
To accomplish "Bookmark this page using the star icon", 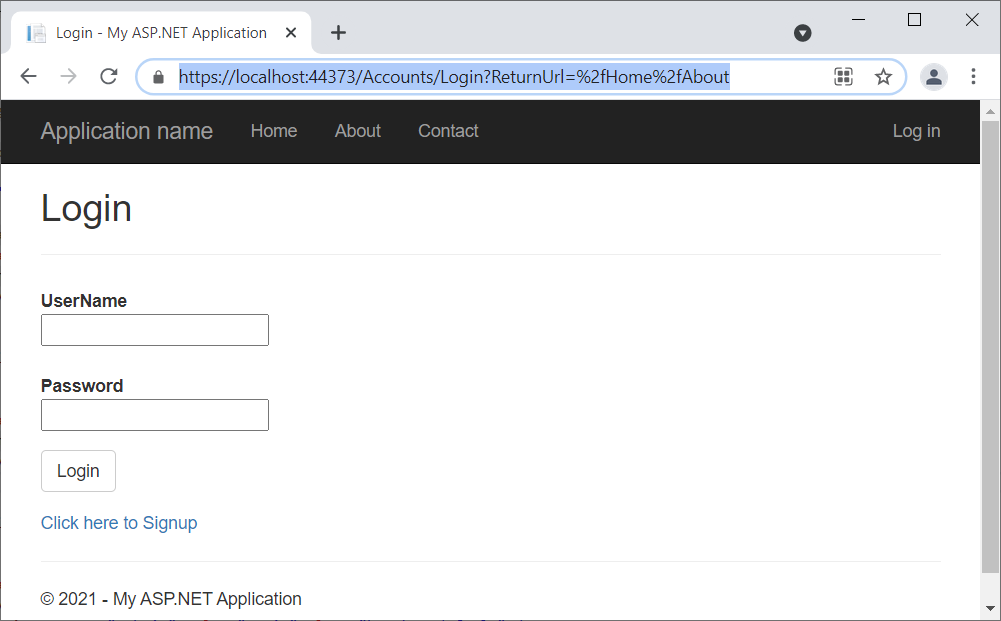I will click(x=883, y=76).
